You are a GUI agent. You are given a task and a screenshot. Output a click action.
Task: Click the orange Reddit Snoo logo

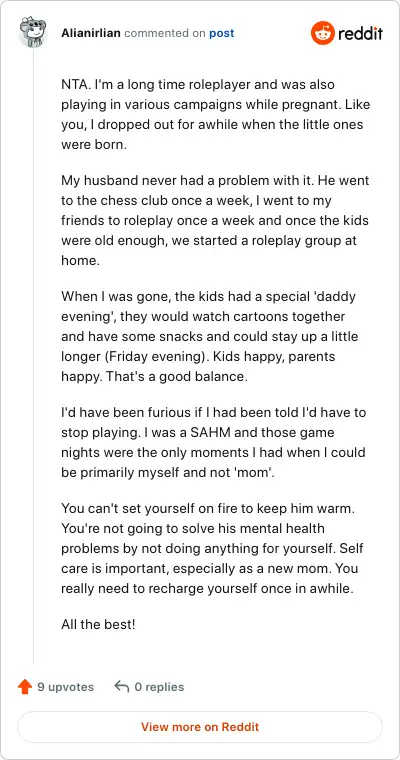point(322,33)
